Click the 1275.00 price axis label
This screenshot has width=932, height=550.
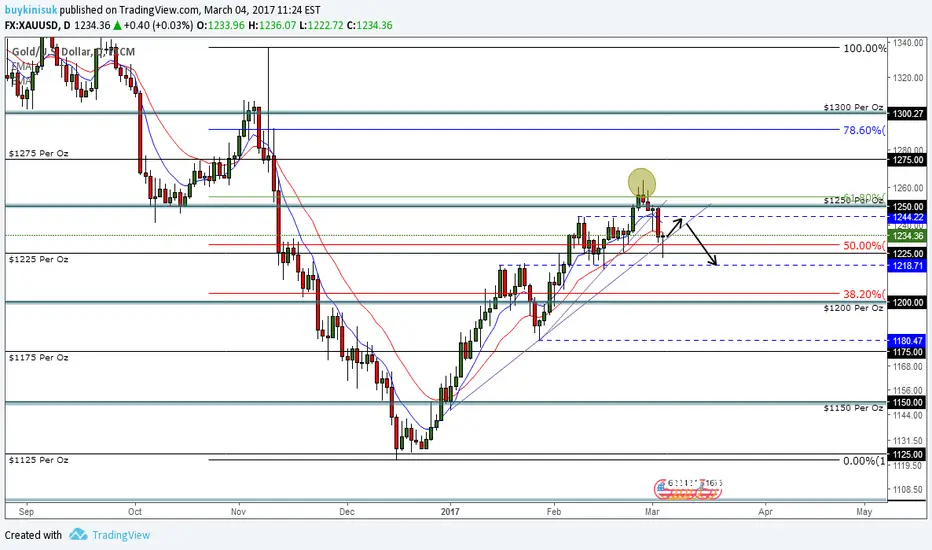[x=906, y=159]
